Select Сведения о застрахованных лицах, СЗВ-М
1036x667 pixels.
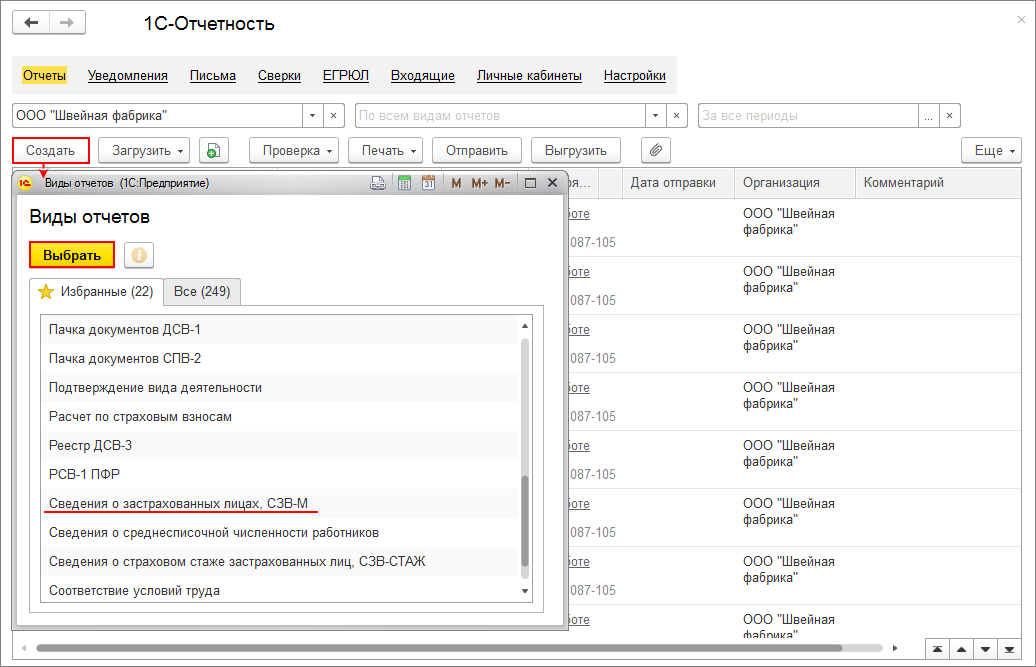(281, 503)
